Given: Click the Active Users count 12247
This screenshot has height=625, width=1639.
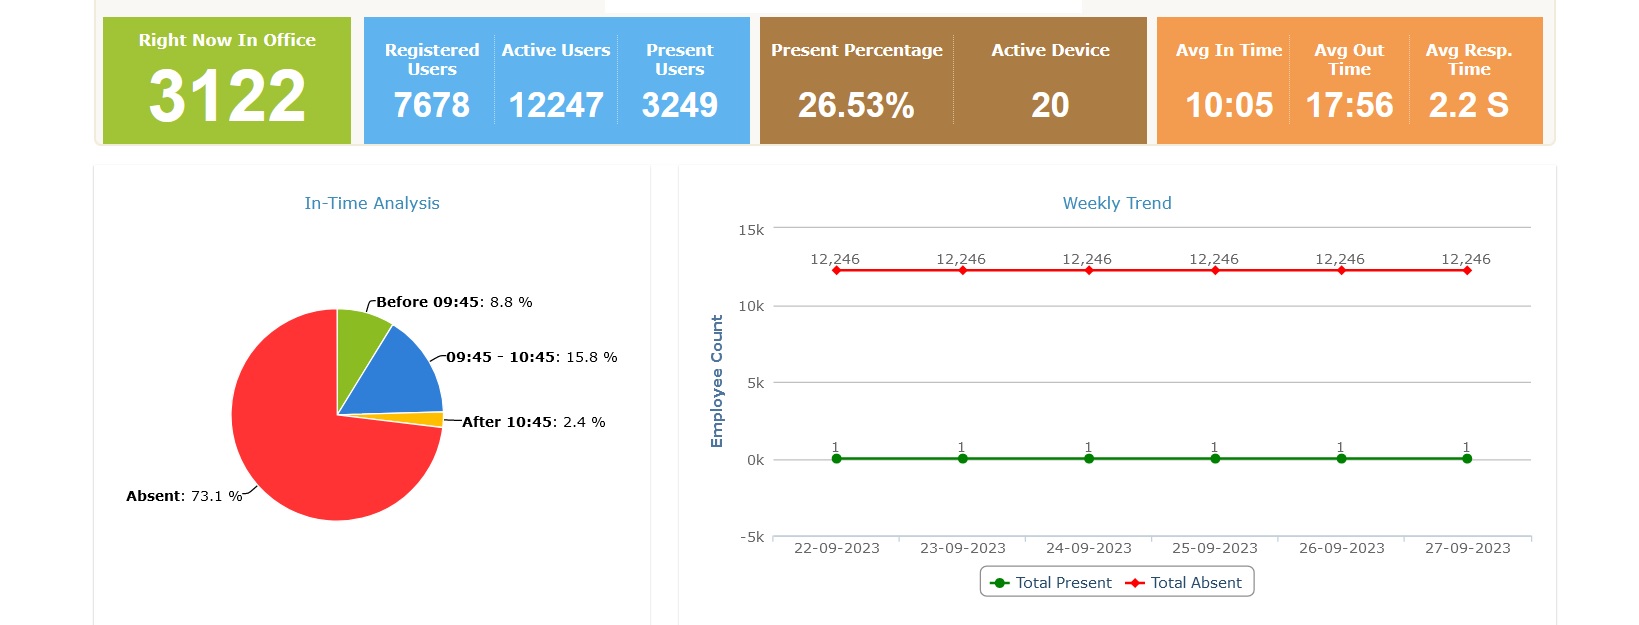Looking at the screenshot, I should [556, 105].
